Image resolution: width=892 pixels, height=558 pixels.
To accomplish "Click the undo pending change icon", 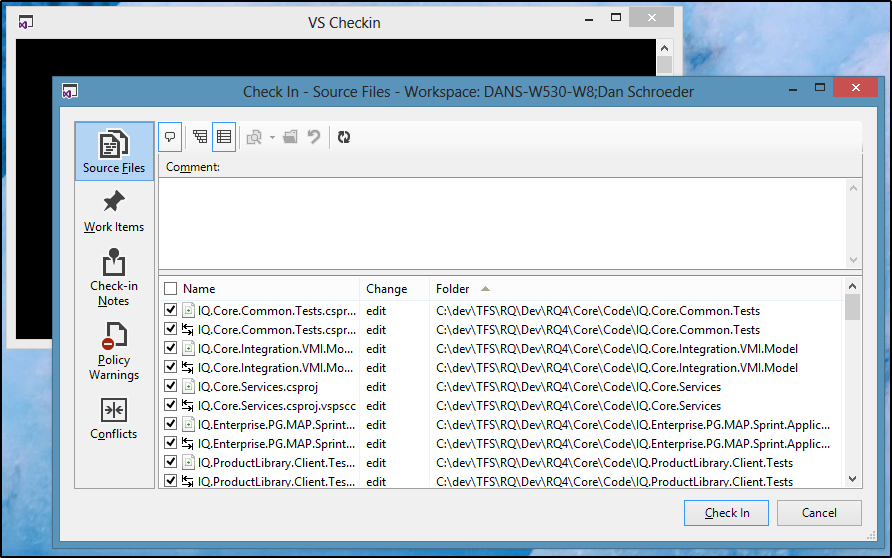I will (314, 137).
